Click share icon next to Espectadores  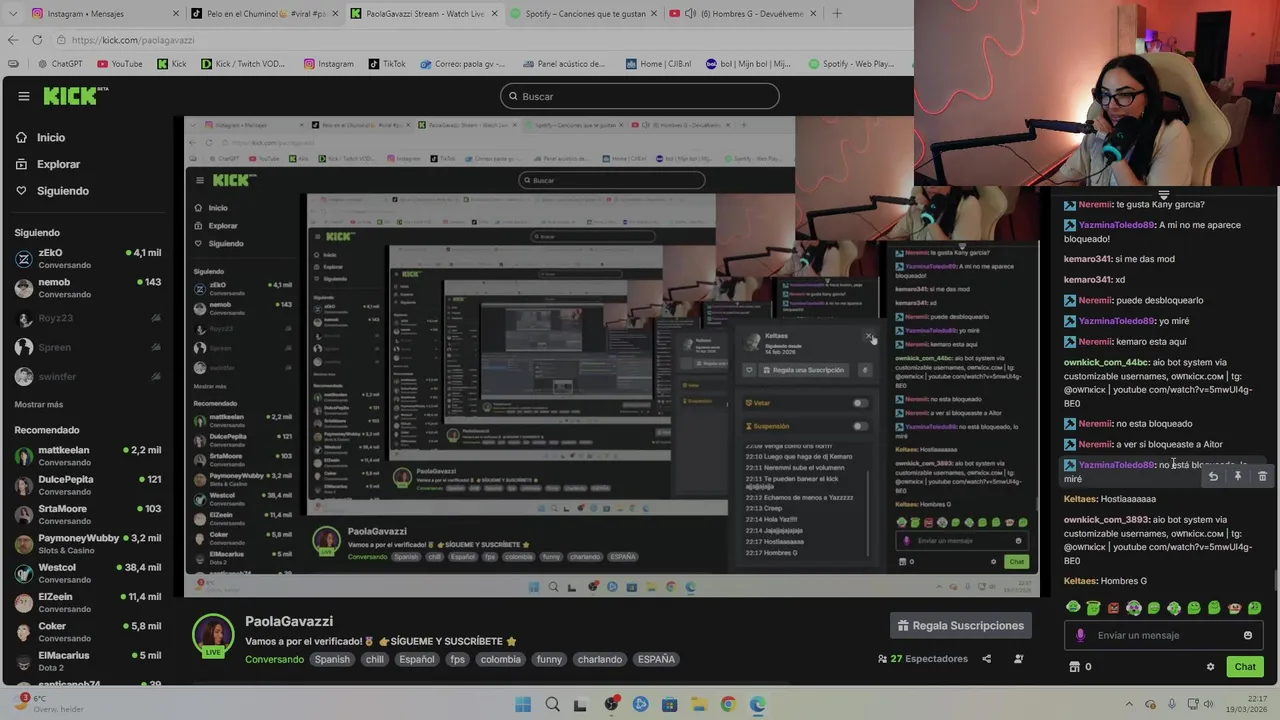click(986, 659)
